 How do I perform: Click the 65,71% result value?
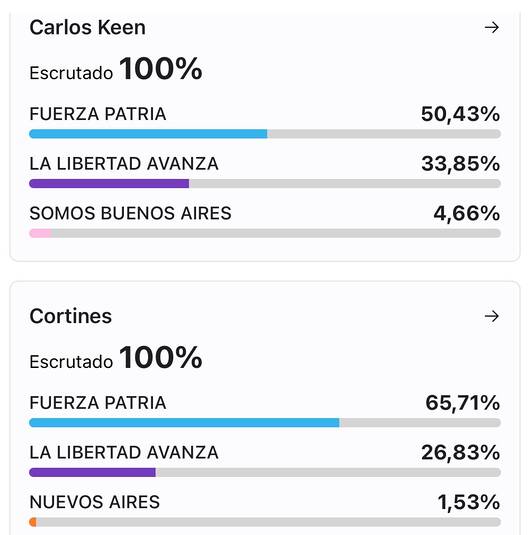pyautogui.click(x=462, y=403)
